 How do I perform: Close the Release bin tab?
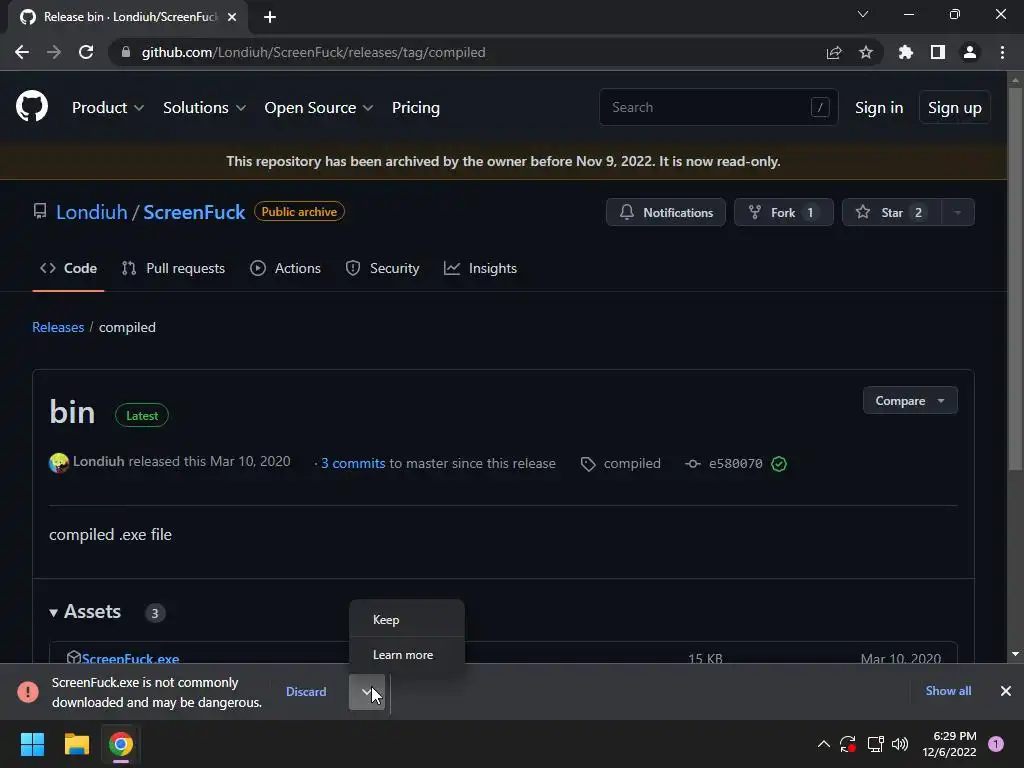click(x=232, y=17)
